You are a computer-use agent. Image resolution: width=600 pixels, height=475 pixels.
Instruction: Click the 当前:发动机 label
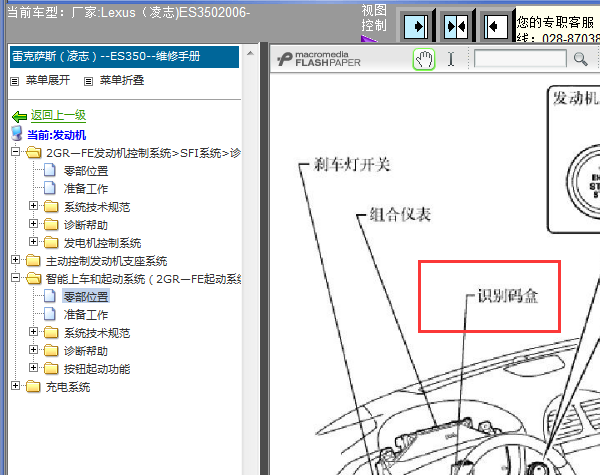click(x=57, y=135)
